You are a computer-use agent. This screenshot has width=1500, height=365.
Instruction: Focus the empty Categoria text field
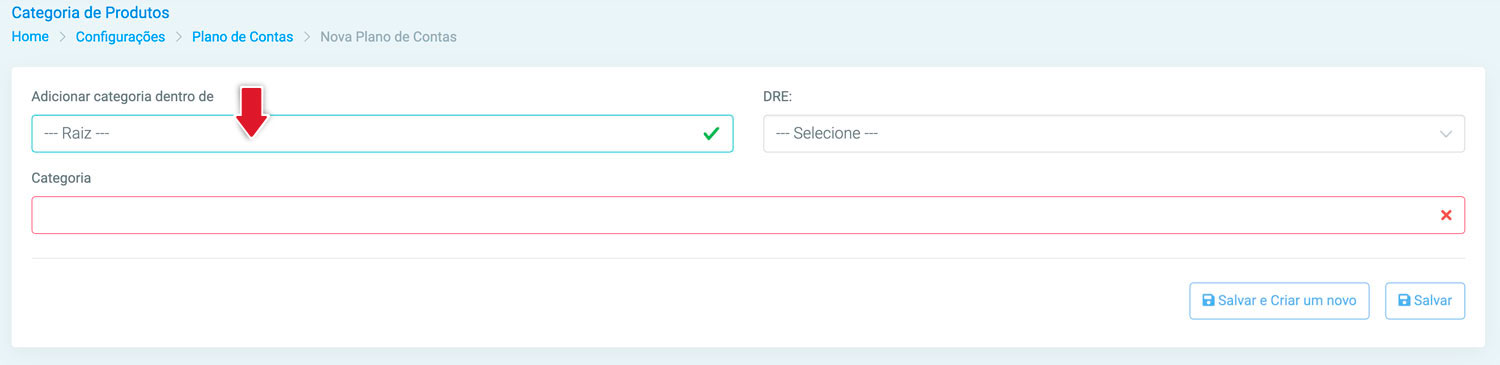[748, 215]
